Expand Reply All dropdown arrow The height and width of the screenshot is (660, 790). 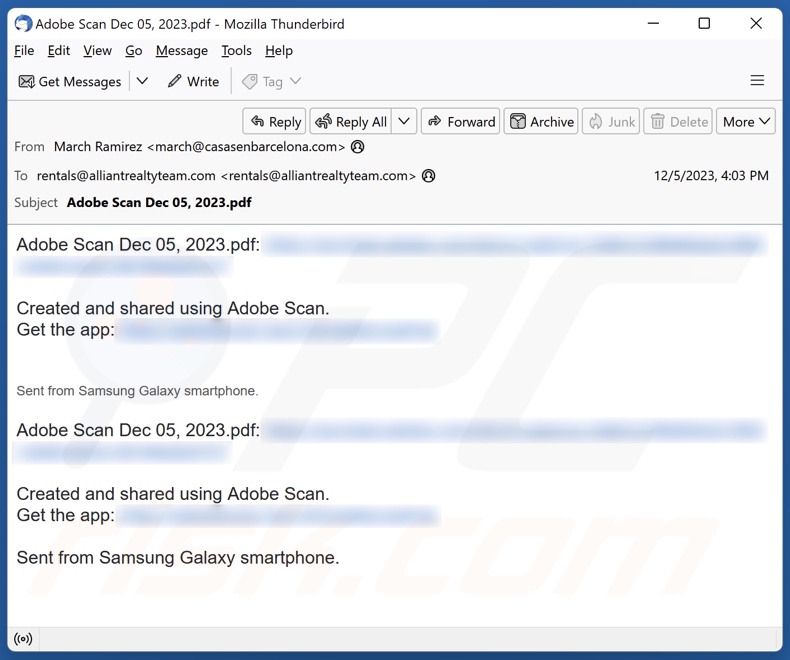click(404, 121)
